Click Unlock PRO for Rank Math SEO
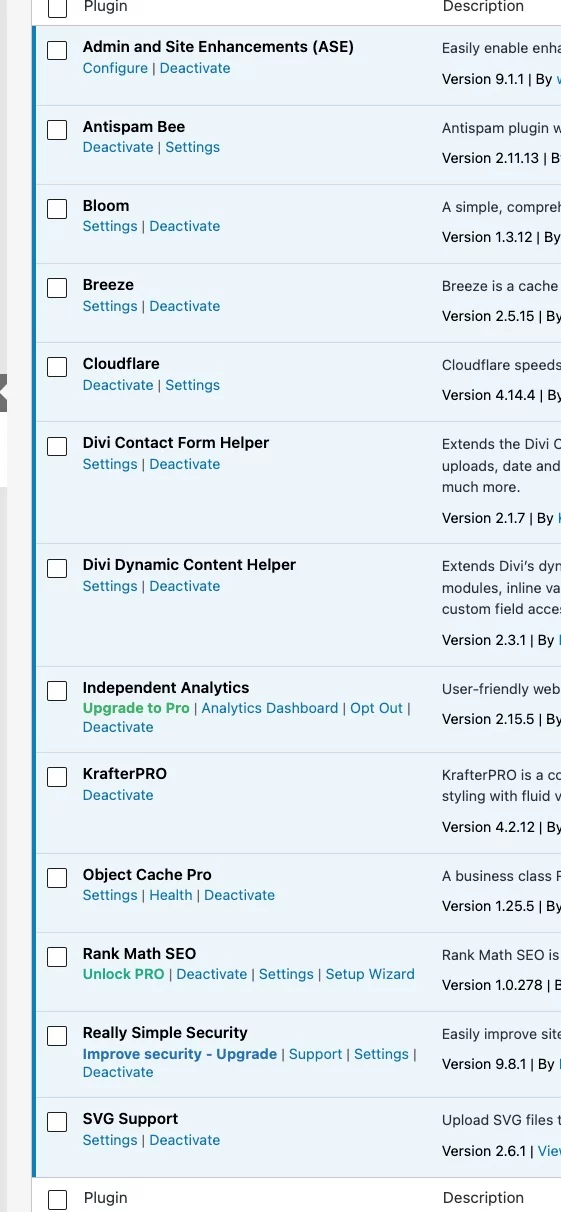 [124, 974]
